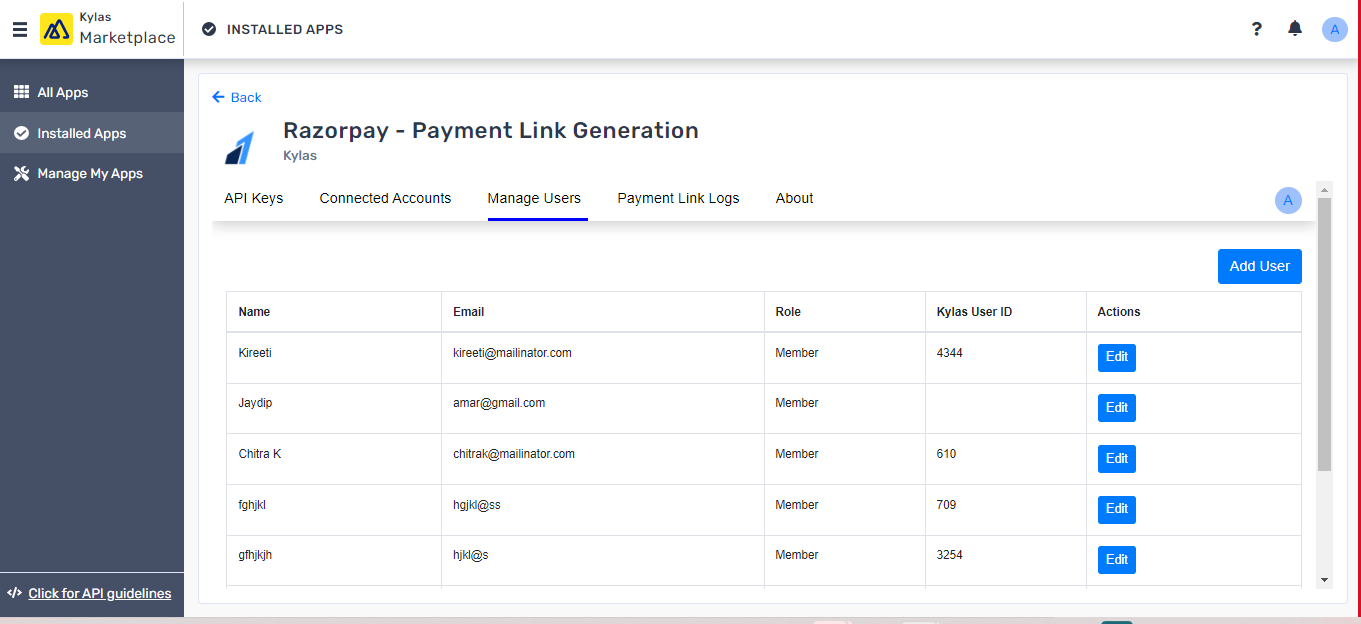Click the Kylas User ID 4344
This screenshot has width=1361, height=624.
pos(950,353)
